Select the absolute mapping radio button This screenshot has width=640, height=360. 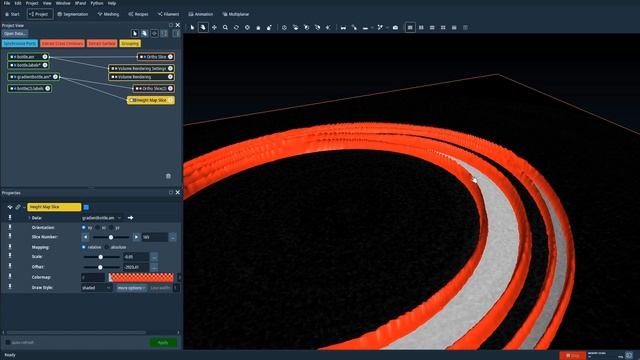click(x=107, y=247)
